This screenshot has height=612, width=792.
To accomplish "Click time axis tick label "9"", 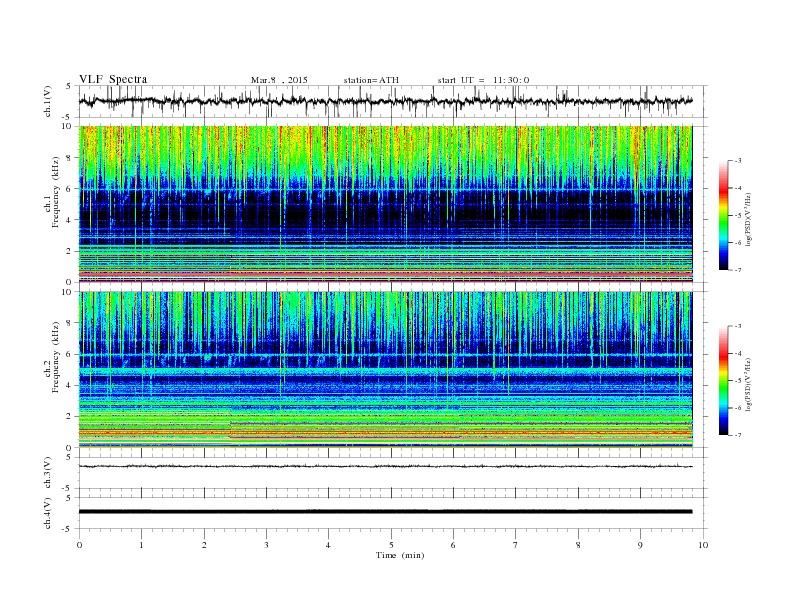I will click(640, 545).
